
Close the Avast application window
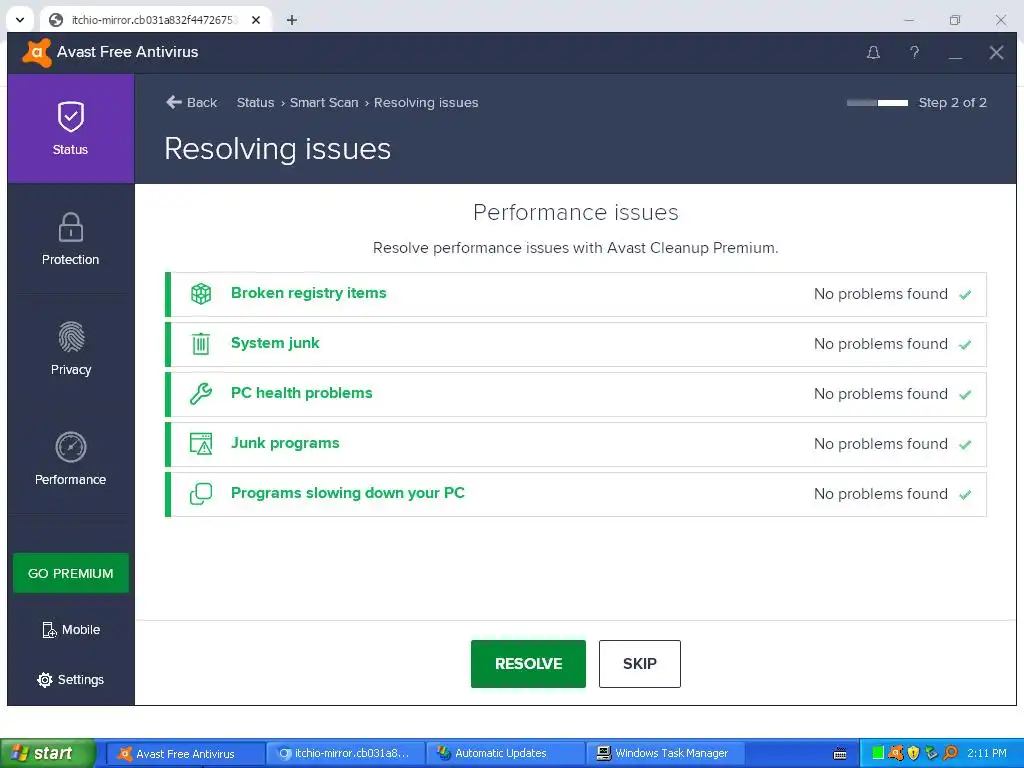[x=996, y=52]
